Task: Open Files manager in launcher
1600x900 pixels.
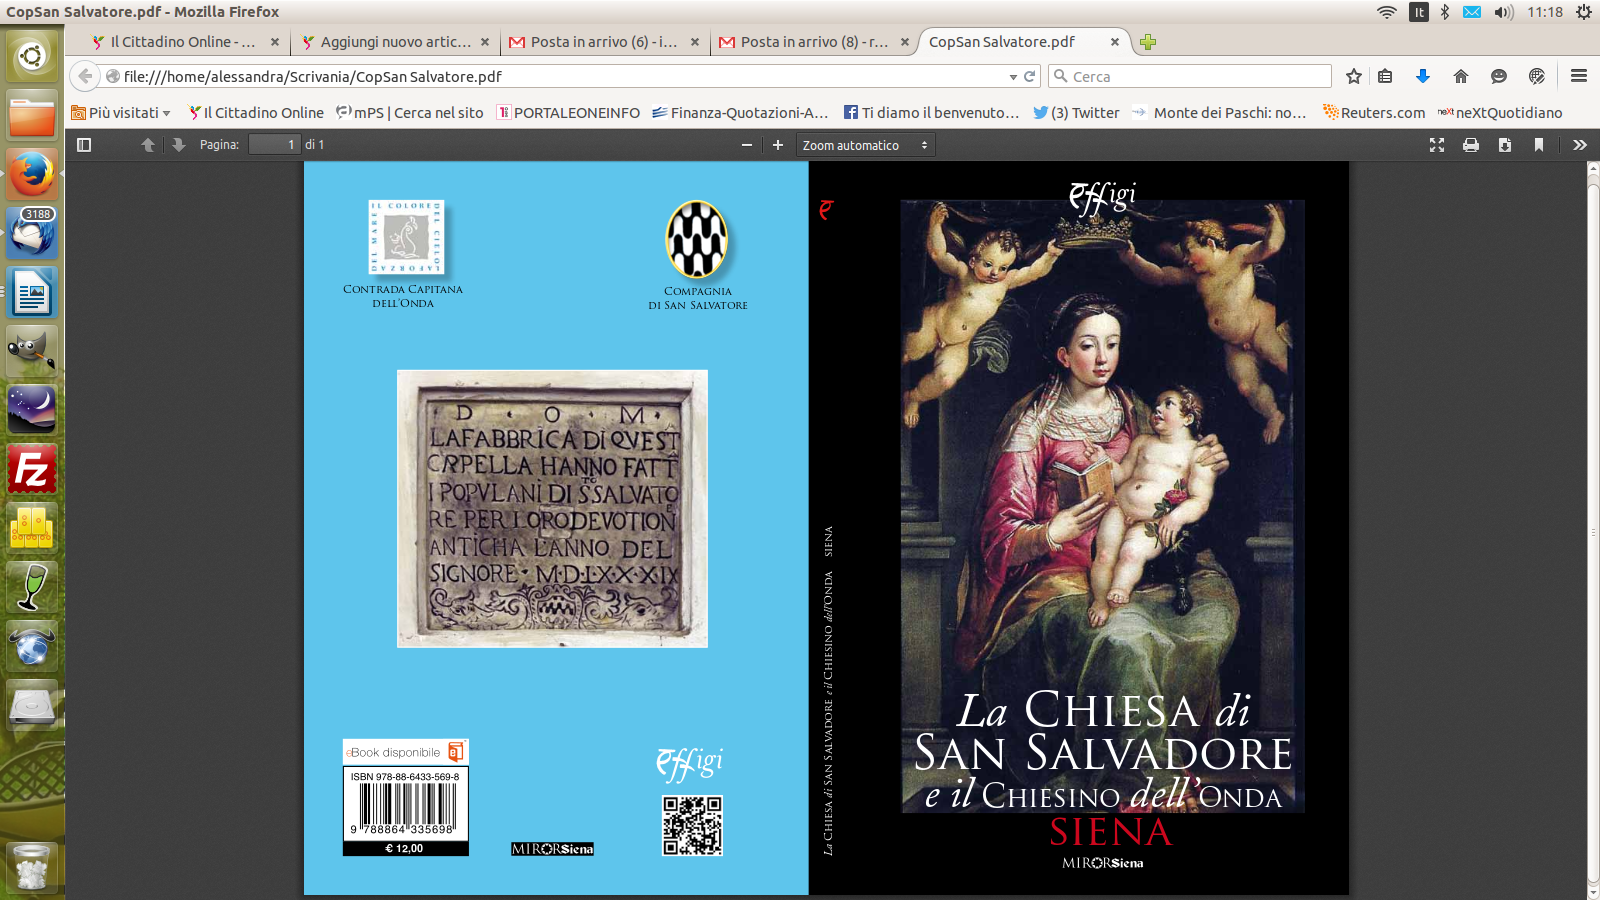Action: (x=32, y=116)
